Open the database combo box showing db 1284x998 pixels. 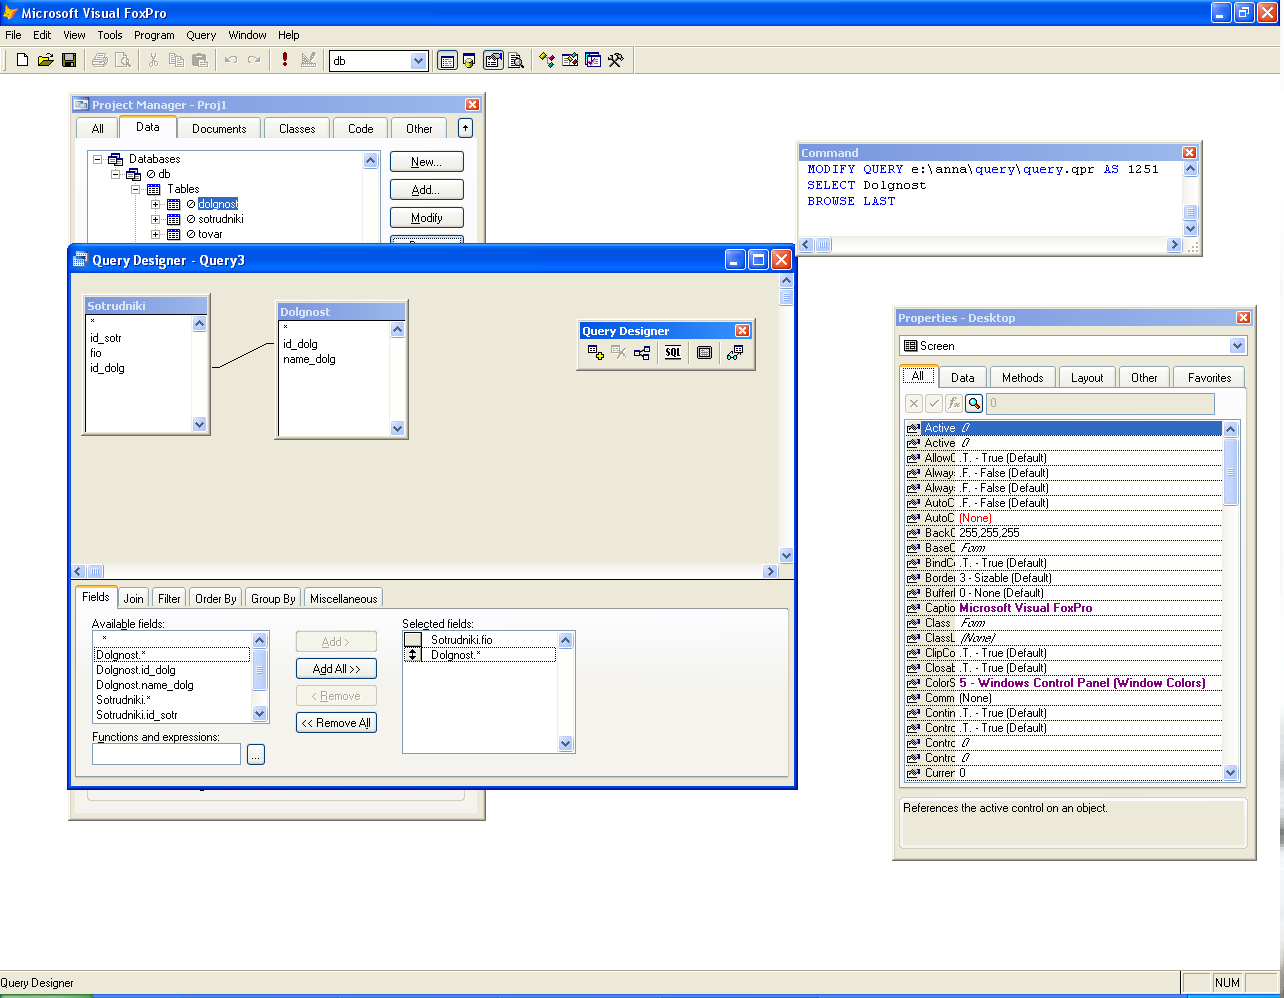[419, 61]
